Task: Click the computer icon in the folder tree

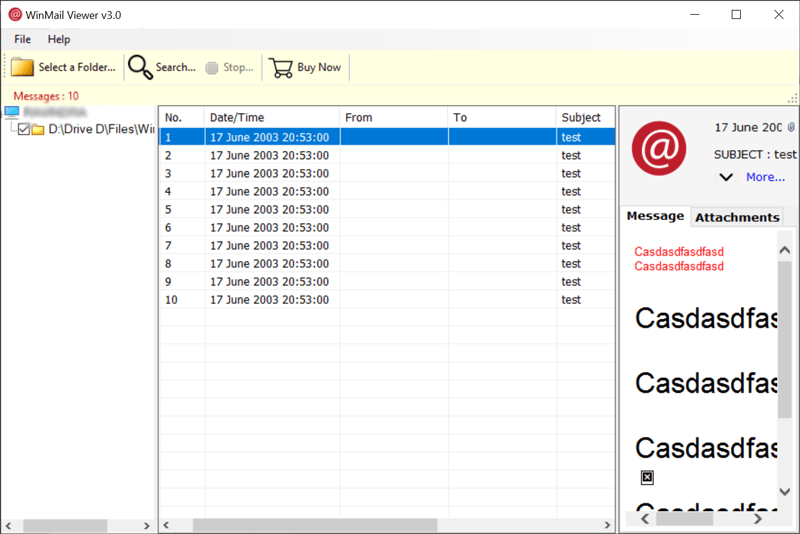Action: click(x=12, y=112)
